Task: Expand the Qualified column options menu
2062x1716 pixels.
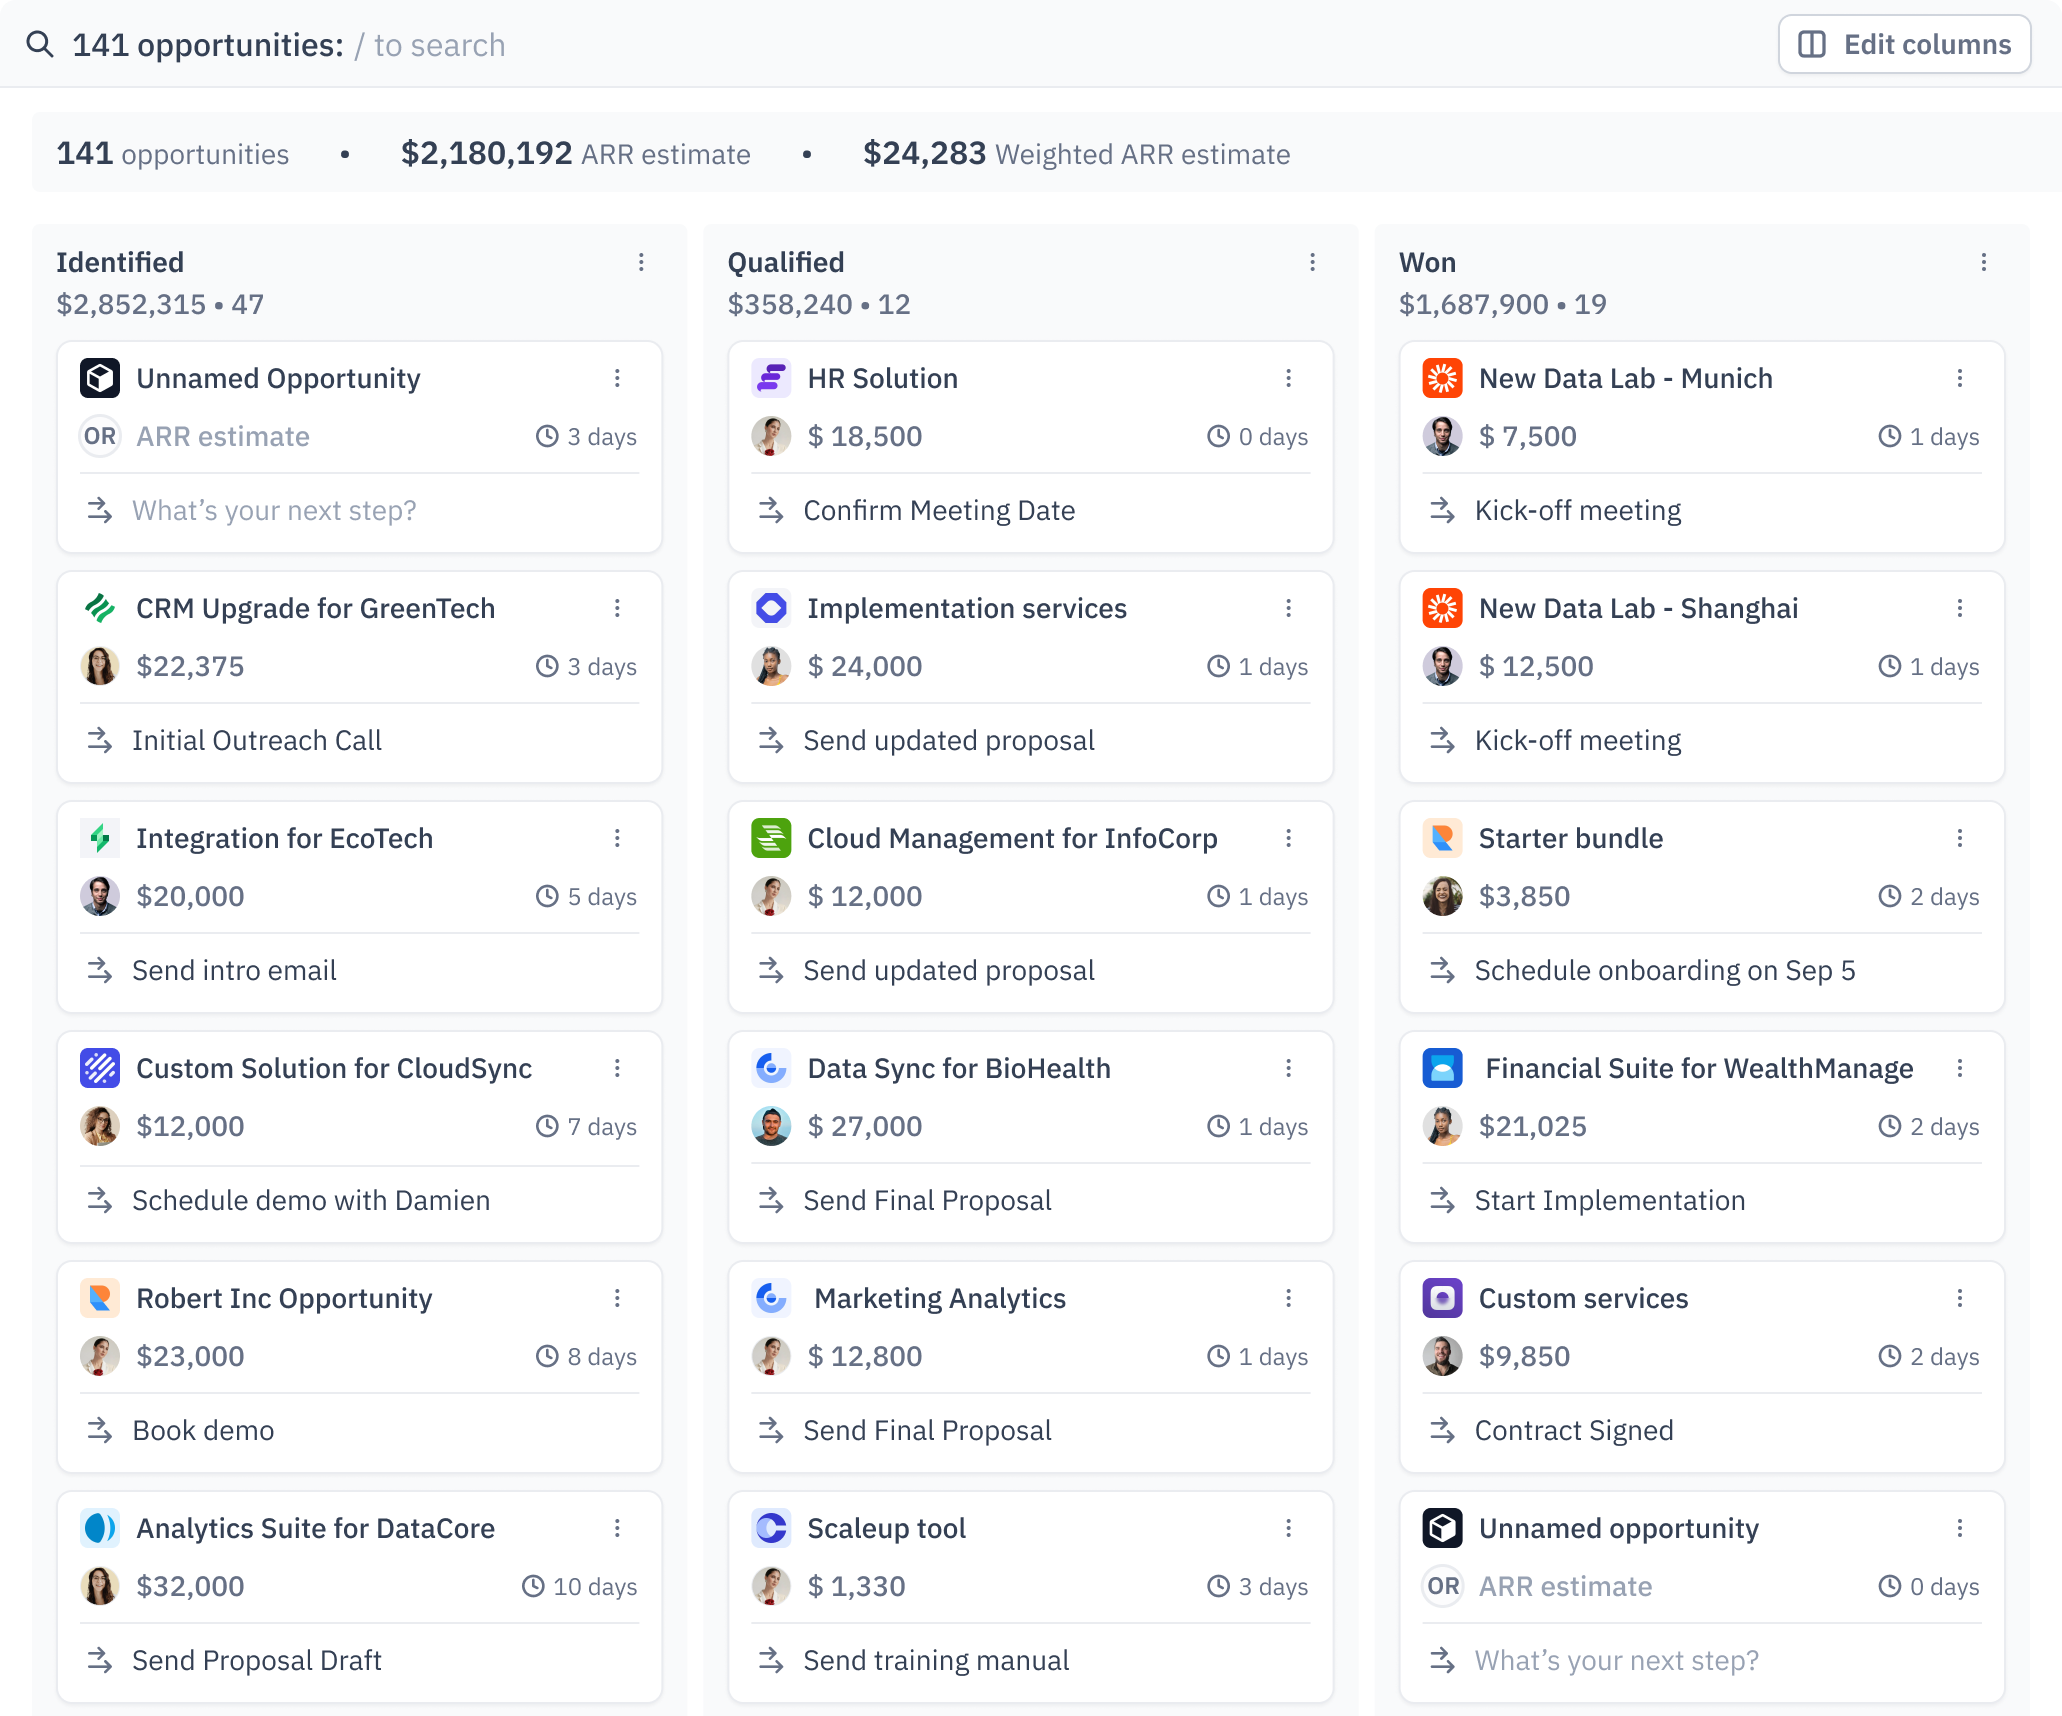Action: click(1312, 262)
